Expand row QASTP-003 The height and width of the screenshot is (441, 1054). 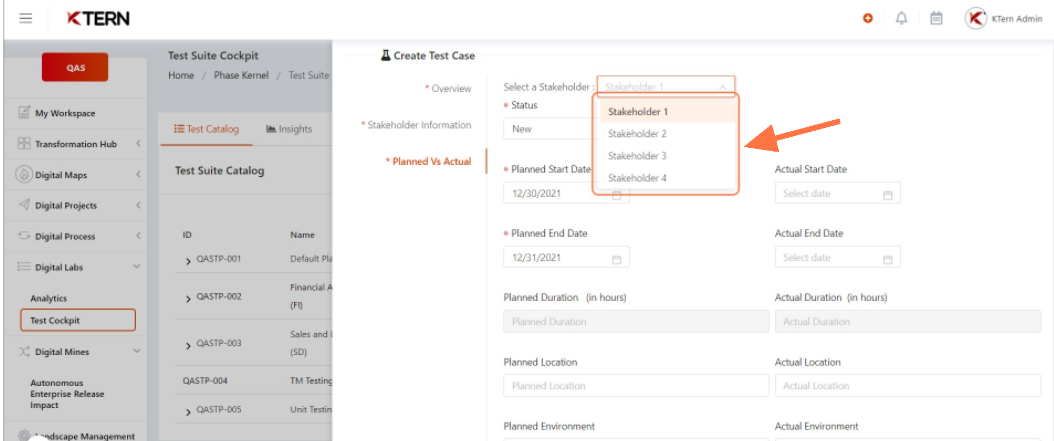pos(188,345)
